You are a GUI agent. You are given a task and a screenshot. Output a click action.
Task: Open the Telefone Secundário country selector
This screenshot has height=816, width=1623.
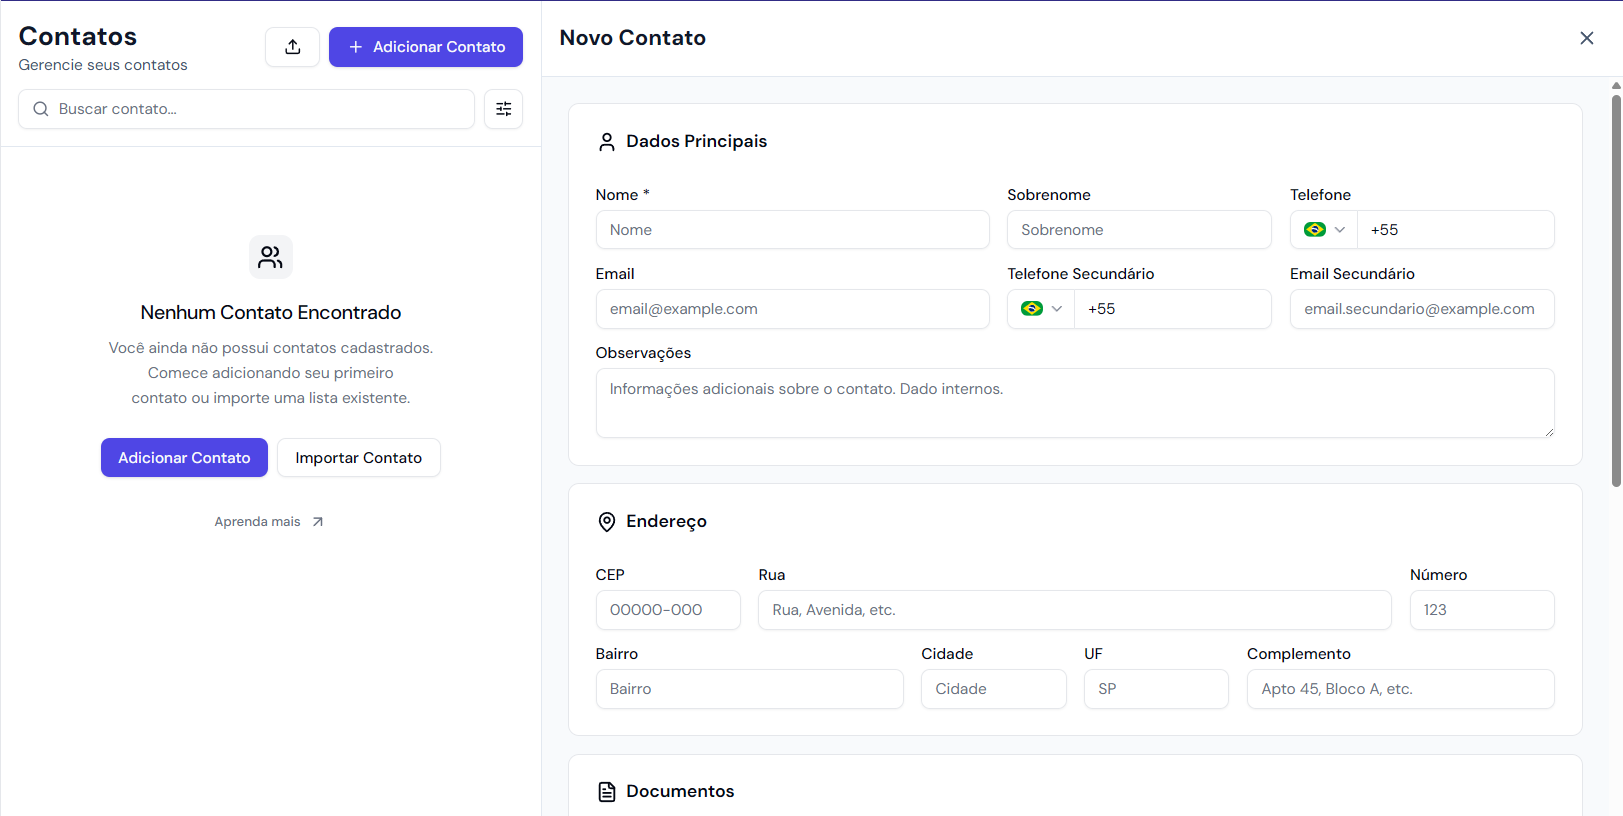1041,309
